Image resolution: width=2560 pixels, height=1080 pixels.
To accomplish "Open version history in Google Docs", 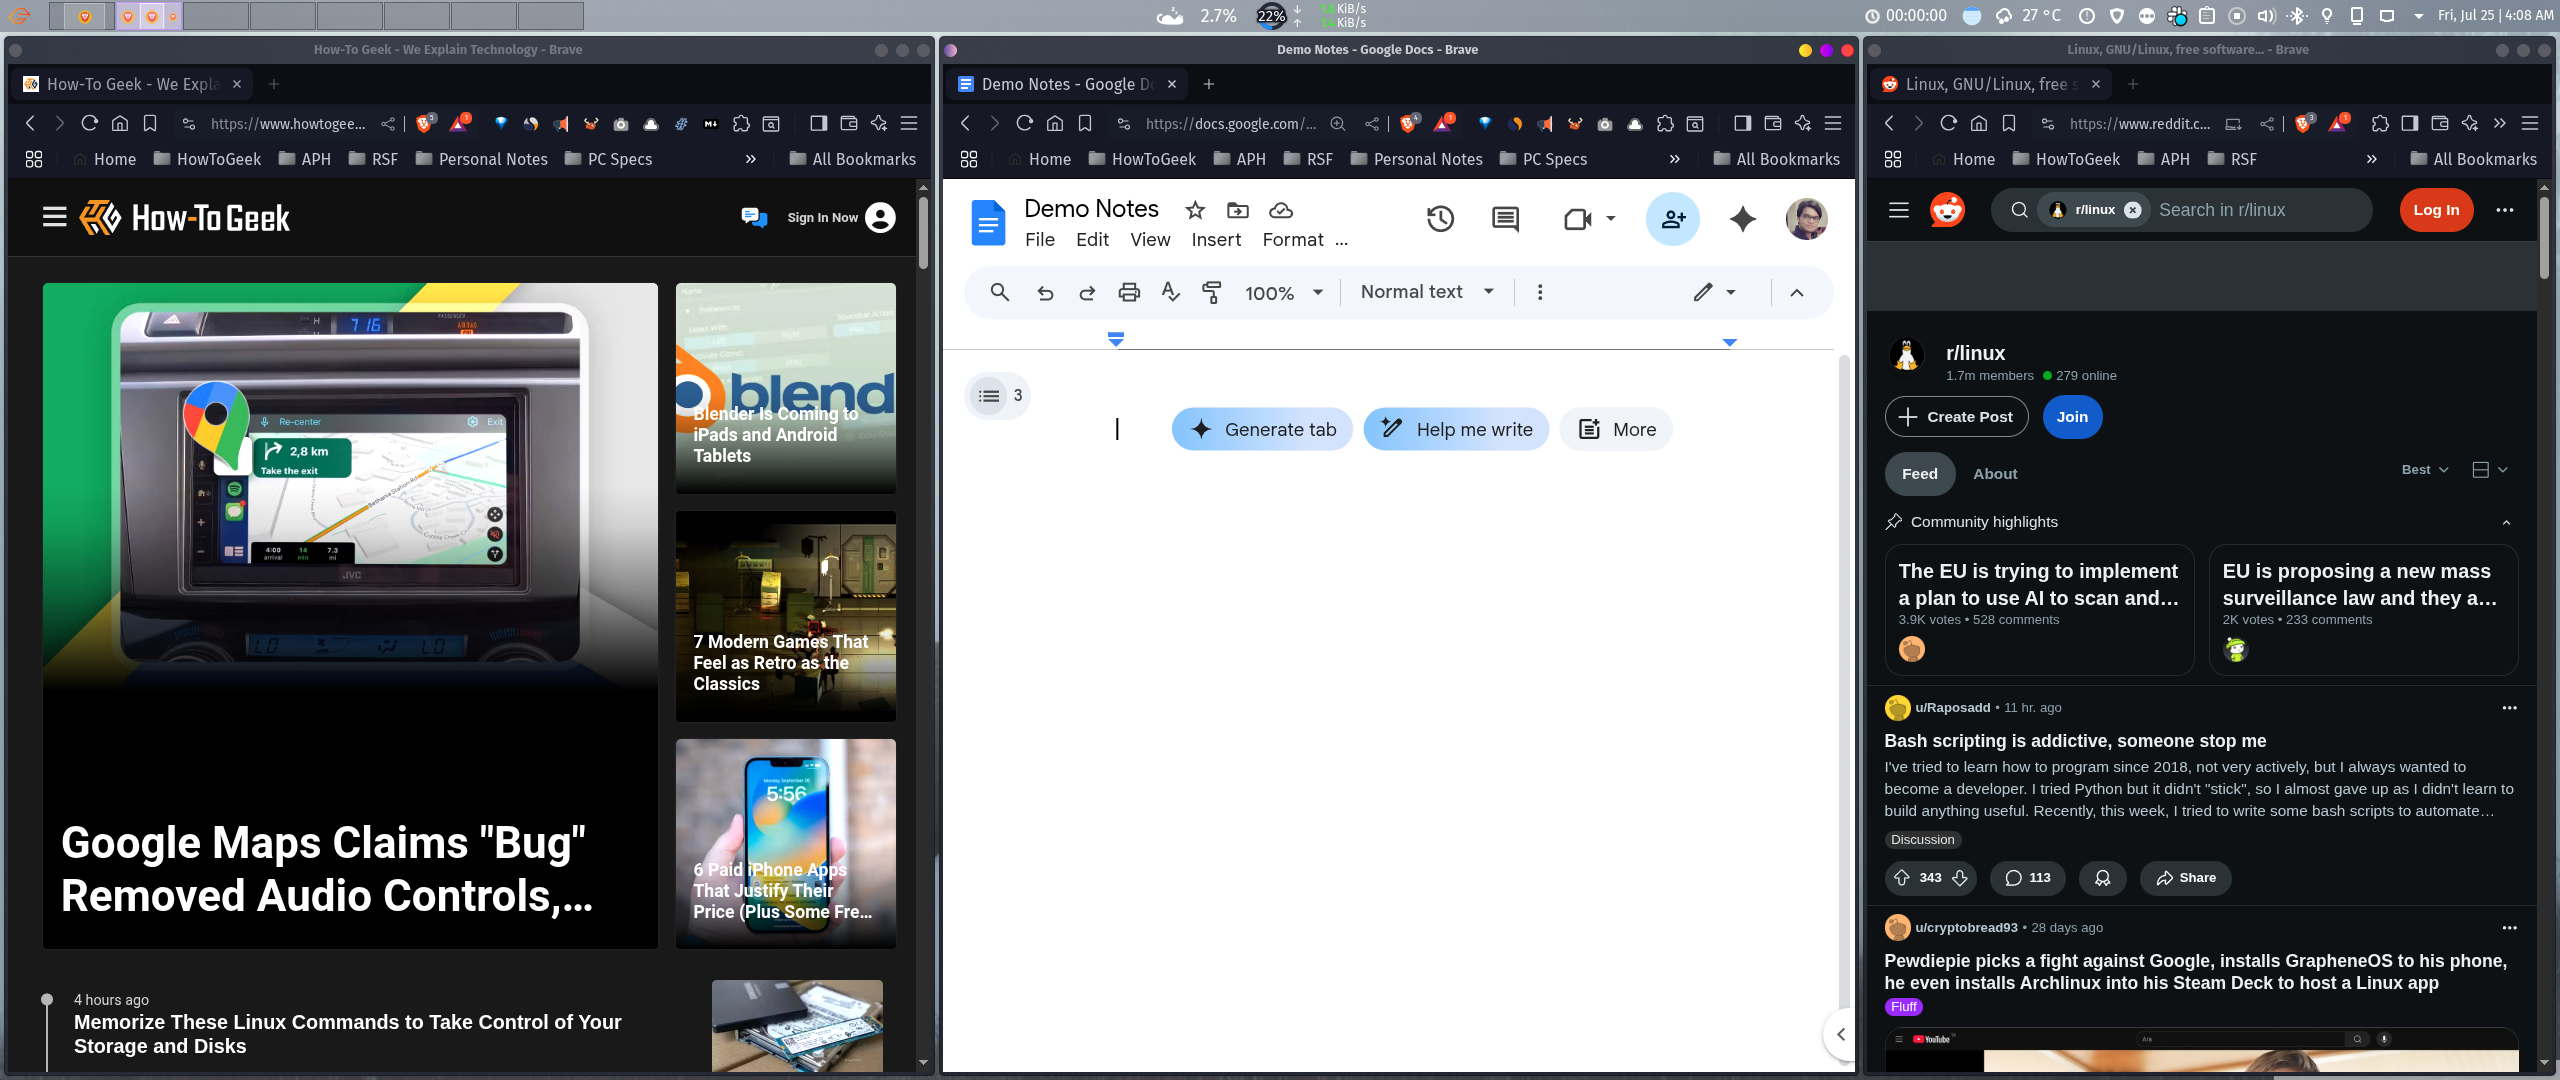I will pyautogui.click(x=1440, y=219).
